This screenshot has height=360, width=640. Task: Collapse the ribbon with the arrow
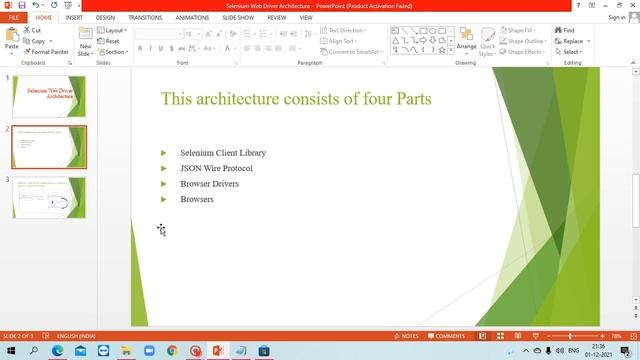633,62
